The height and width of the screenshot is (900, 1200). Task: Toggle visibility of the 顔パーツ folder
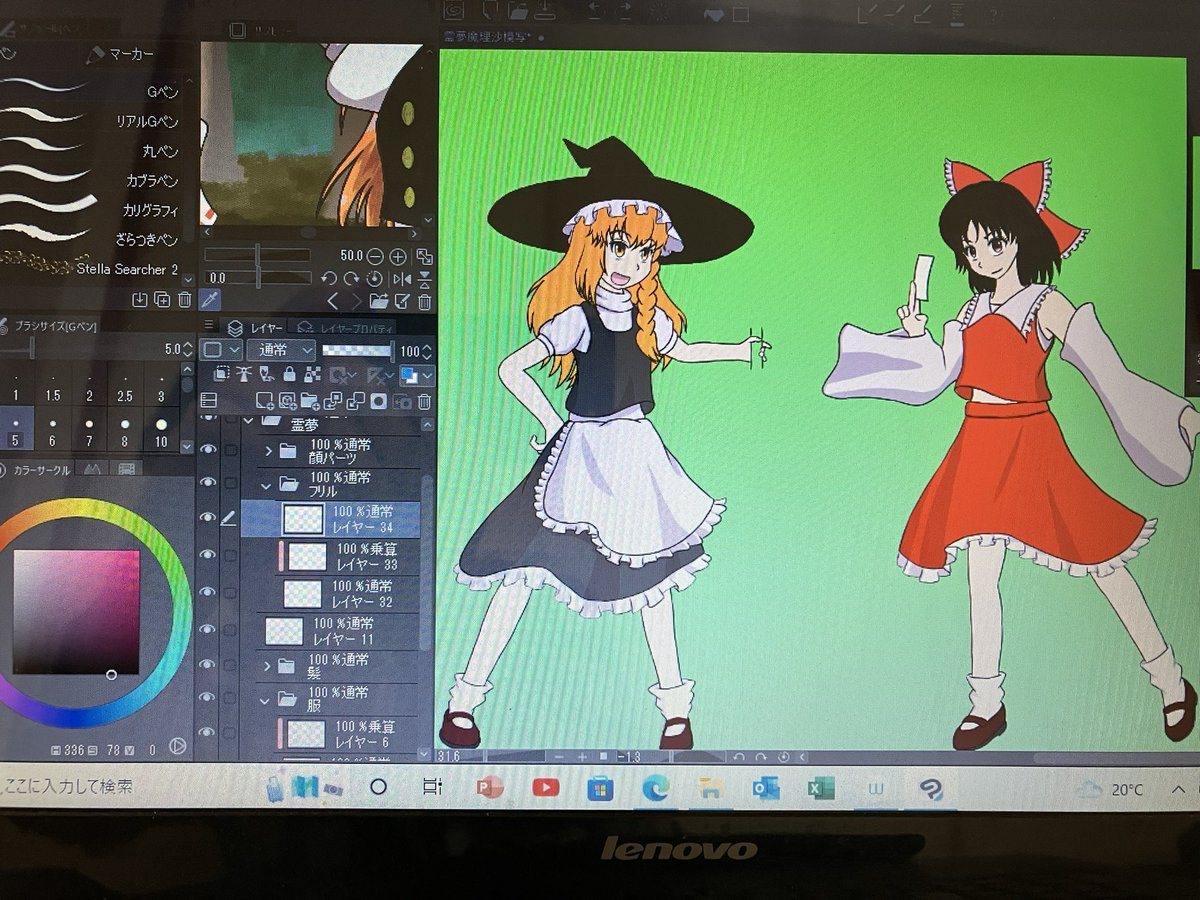pyautogui.click(x=209, y=449)
